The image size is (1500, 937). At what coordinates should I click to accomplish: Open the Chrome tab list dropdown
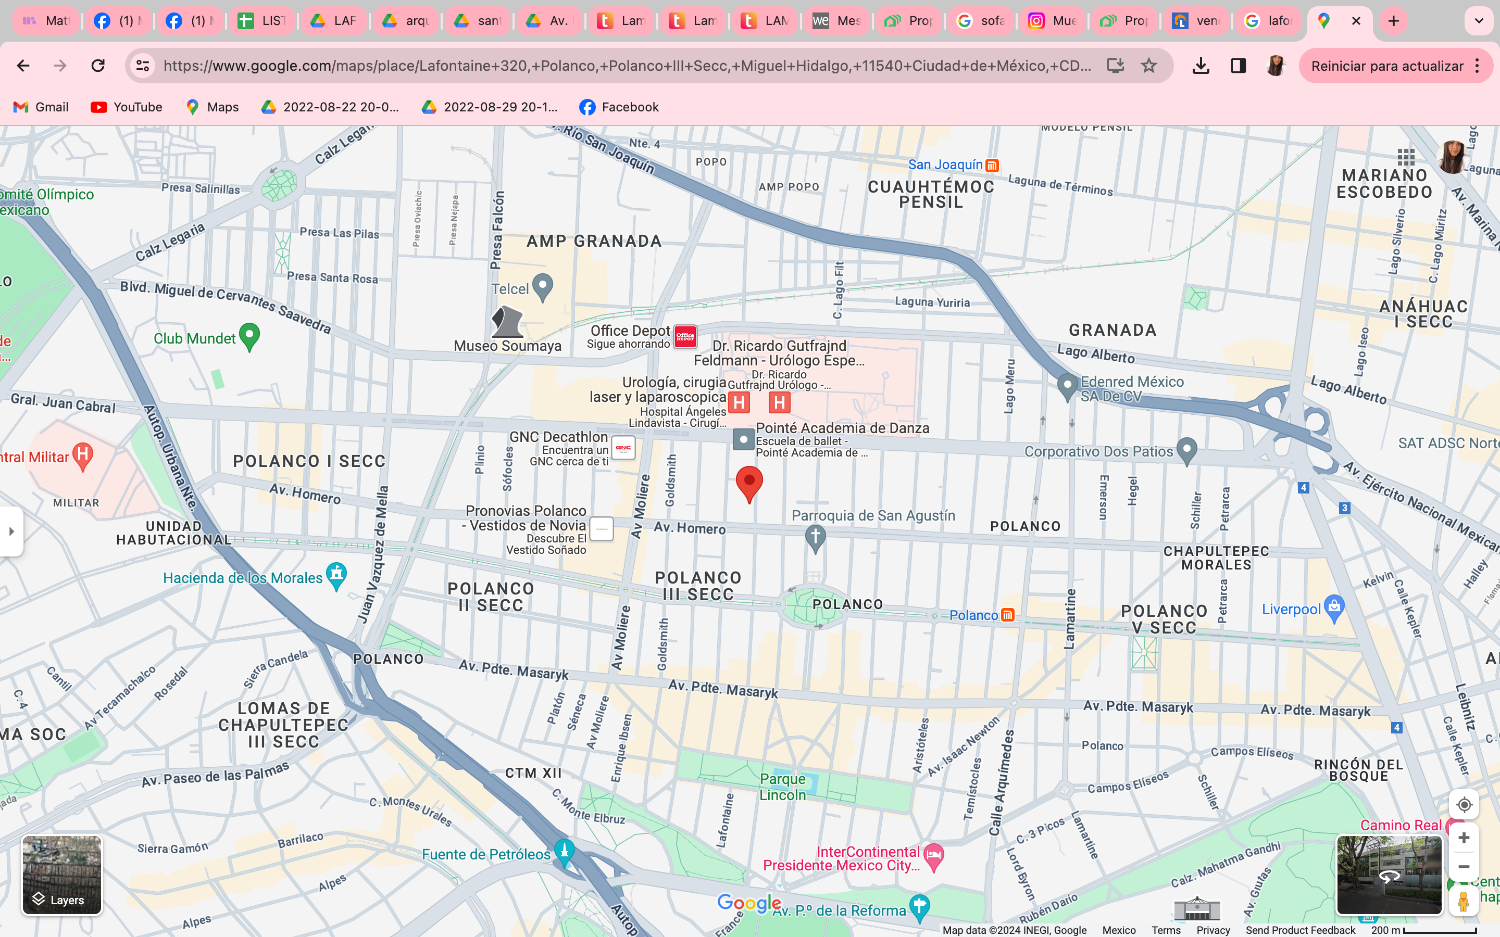click(x=1479, y=20)
